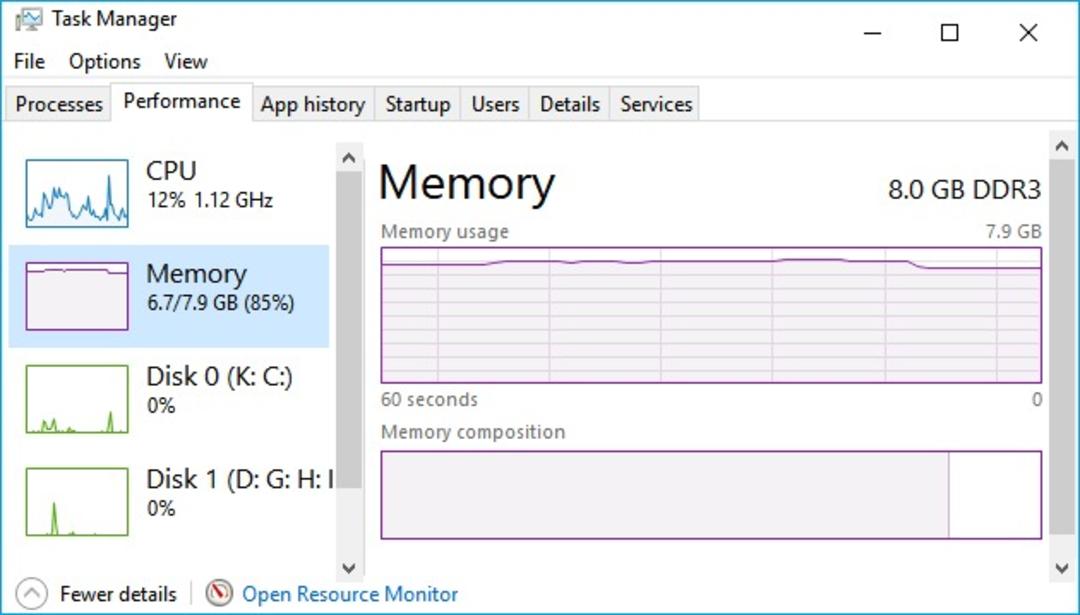Click right pane scroll up arrow
This screenshot has height=615, width=1080.
(x=1061, y=146)
